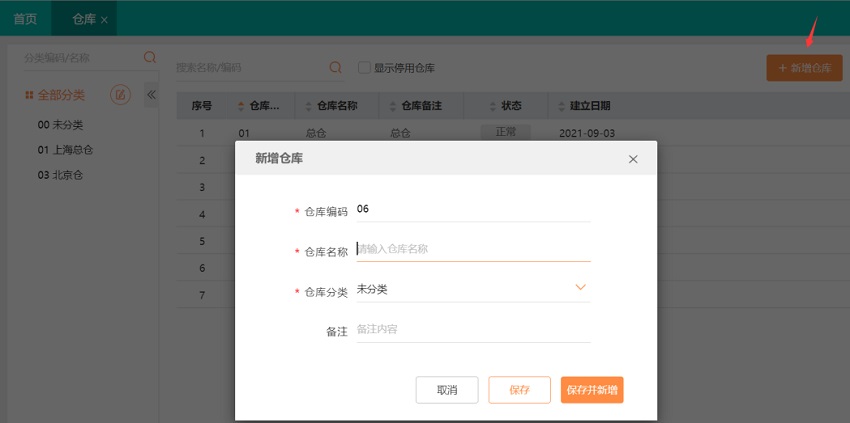Switch to the 首页 tab
This screenshot has height=423, width=850.
(x=25, y=19)
